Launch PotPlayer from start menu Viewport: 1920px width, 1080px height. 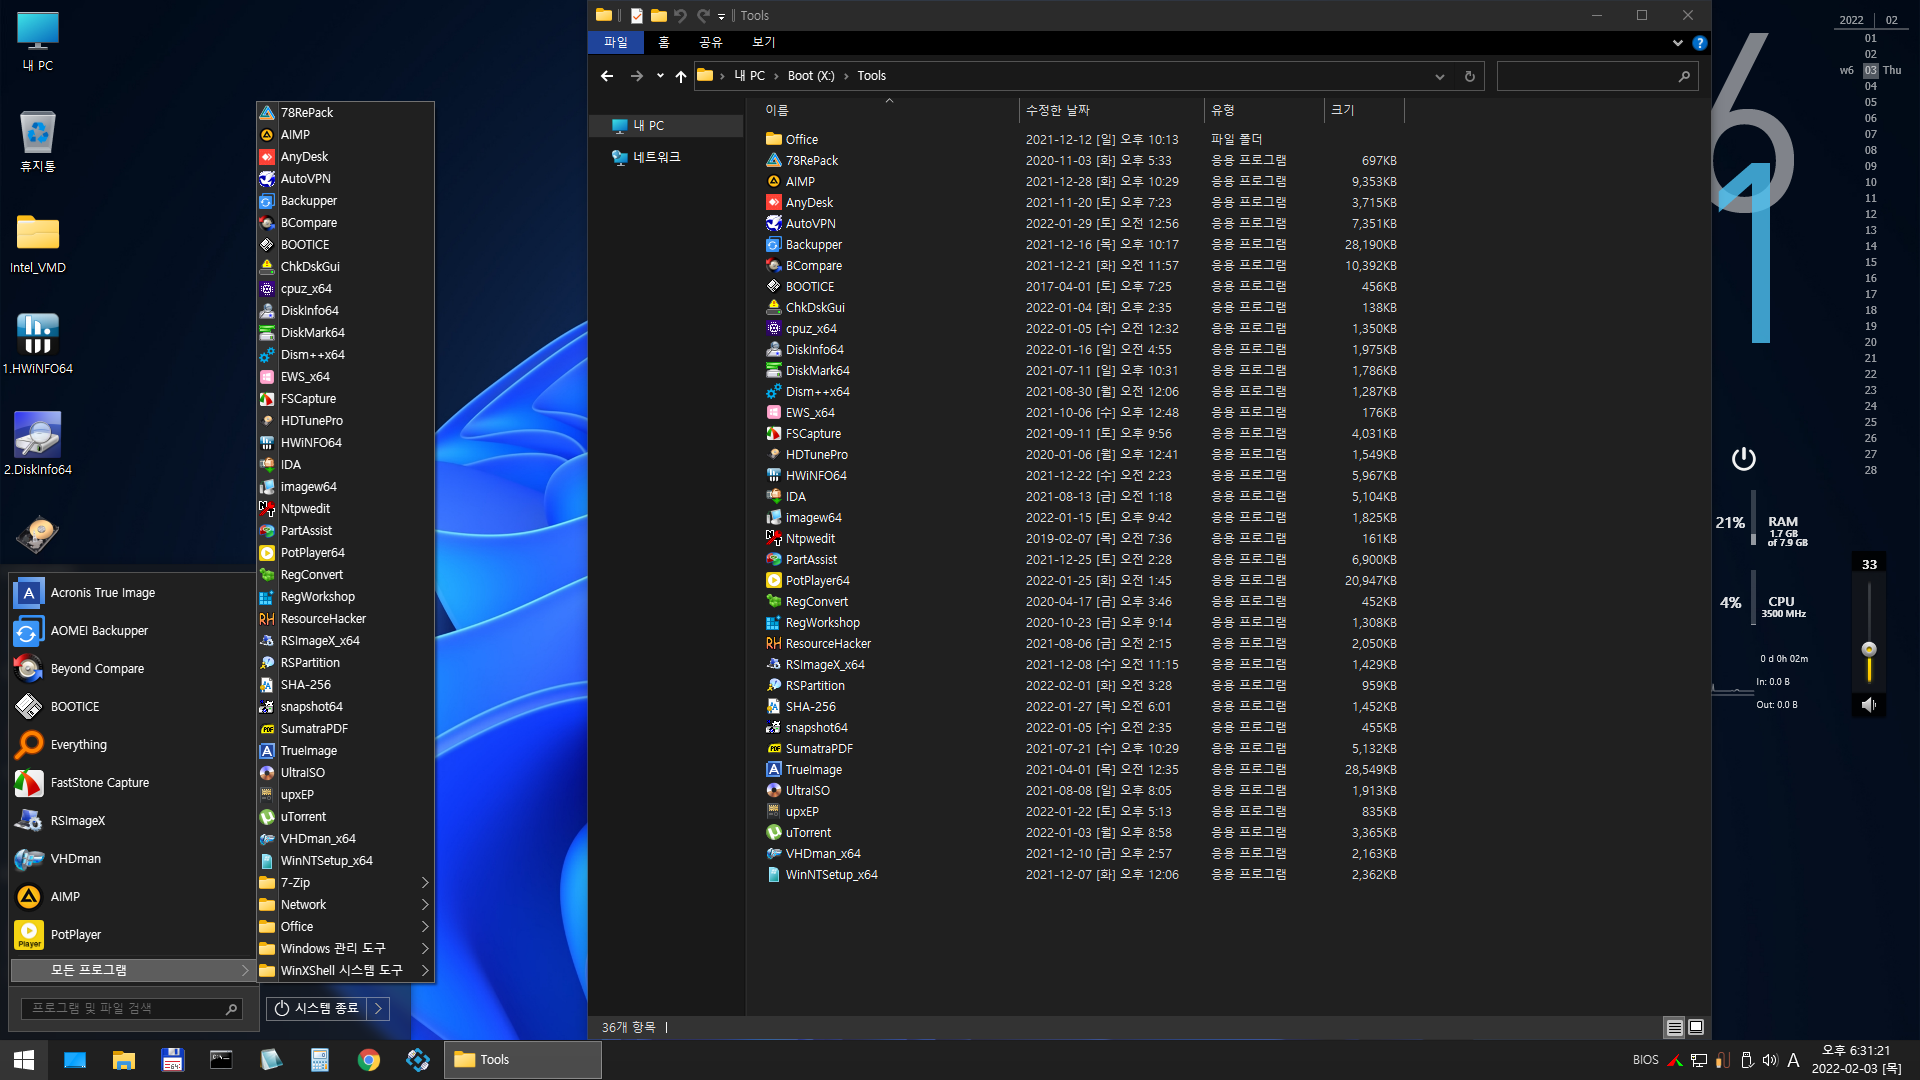[133, 935]
